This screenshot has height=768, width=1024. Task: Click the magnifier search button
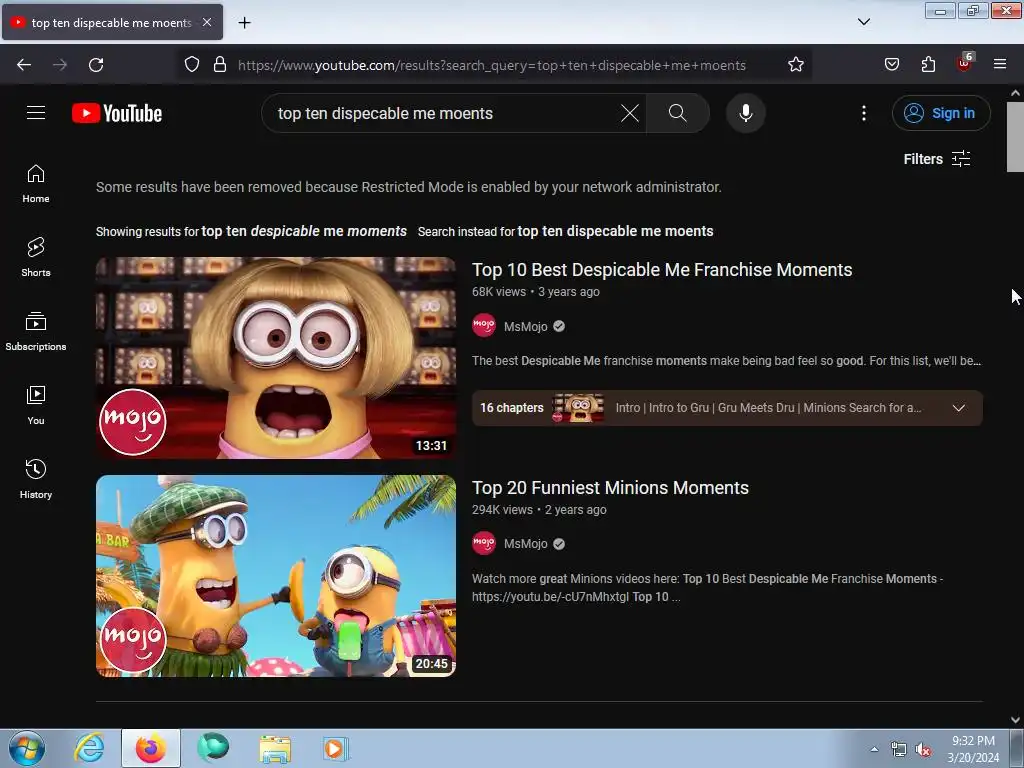pos(677,113)
